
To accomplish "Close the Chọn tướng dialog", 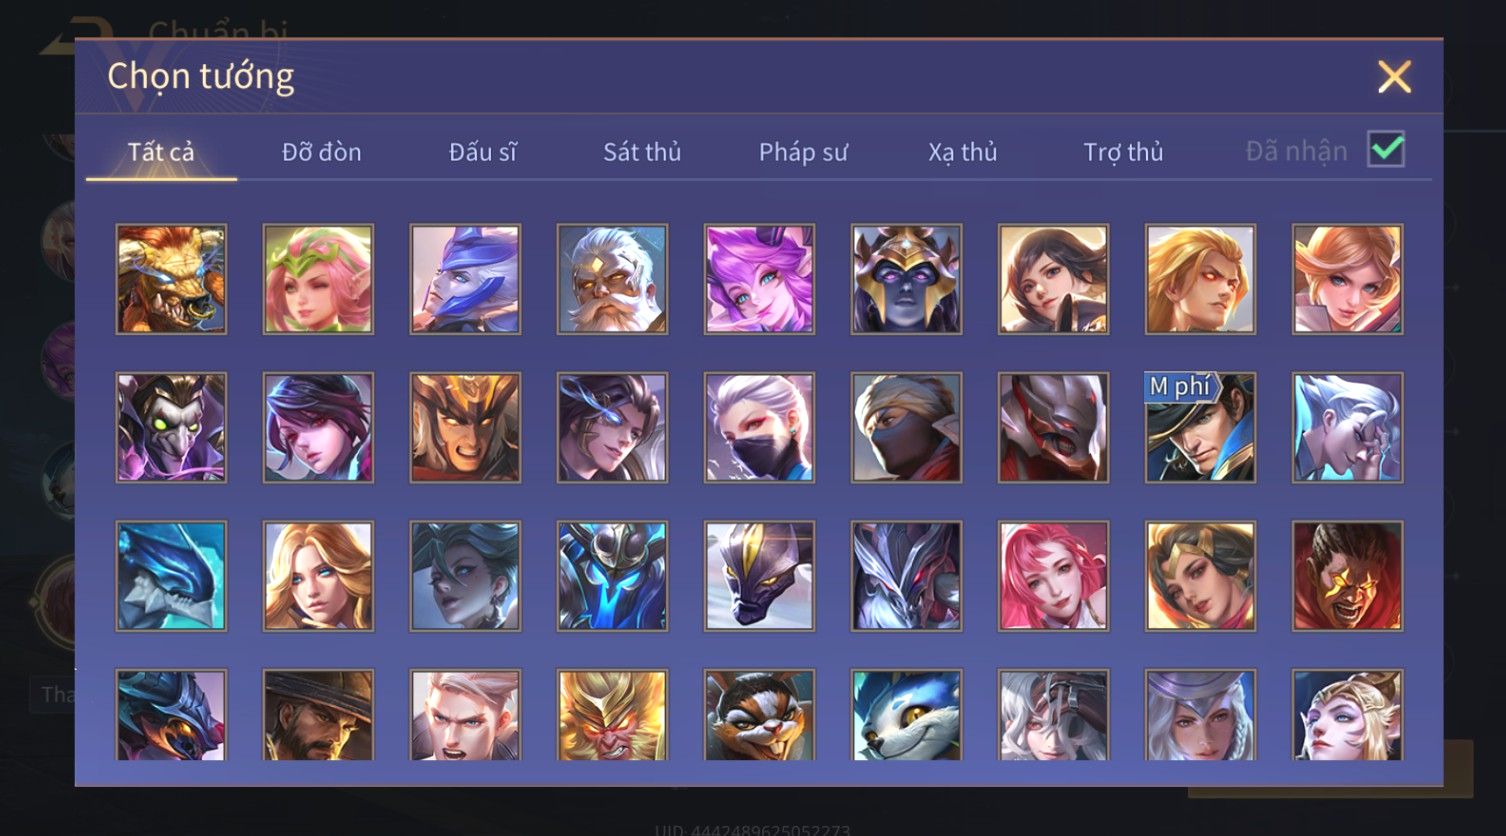I will coord(1394,77).
